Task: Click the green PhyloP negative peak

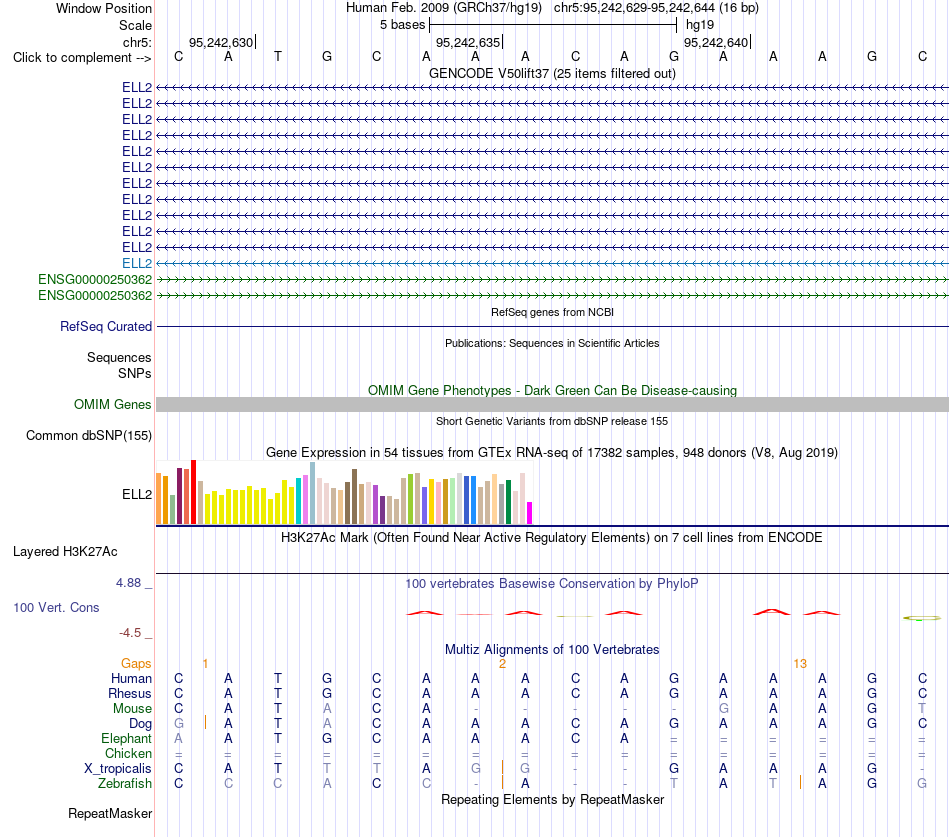Action: click(x=922, y=618)
